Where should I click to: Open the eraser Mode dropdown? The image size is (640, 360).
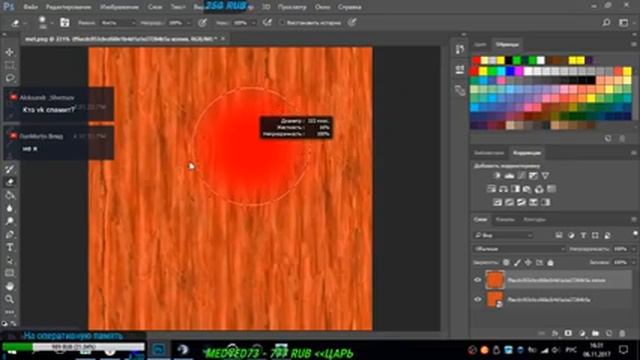pyautogui.click(x=118, y=23)
